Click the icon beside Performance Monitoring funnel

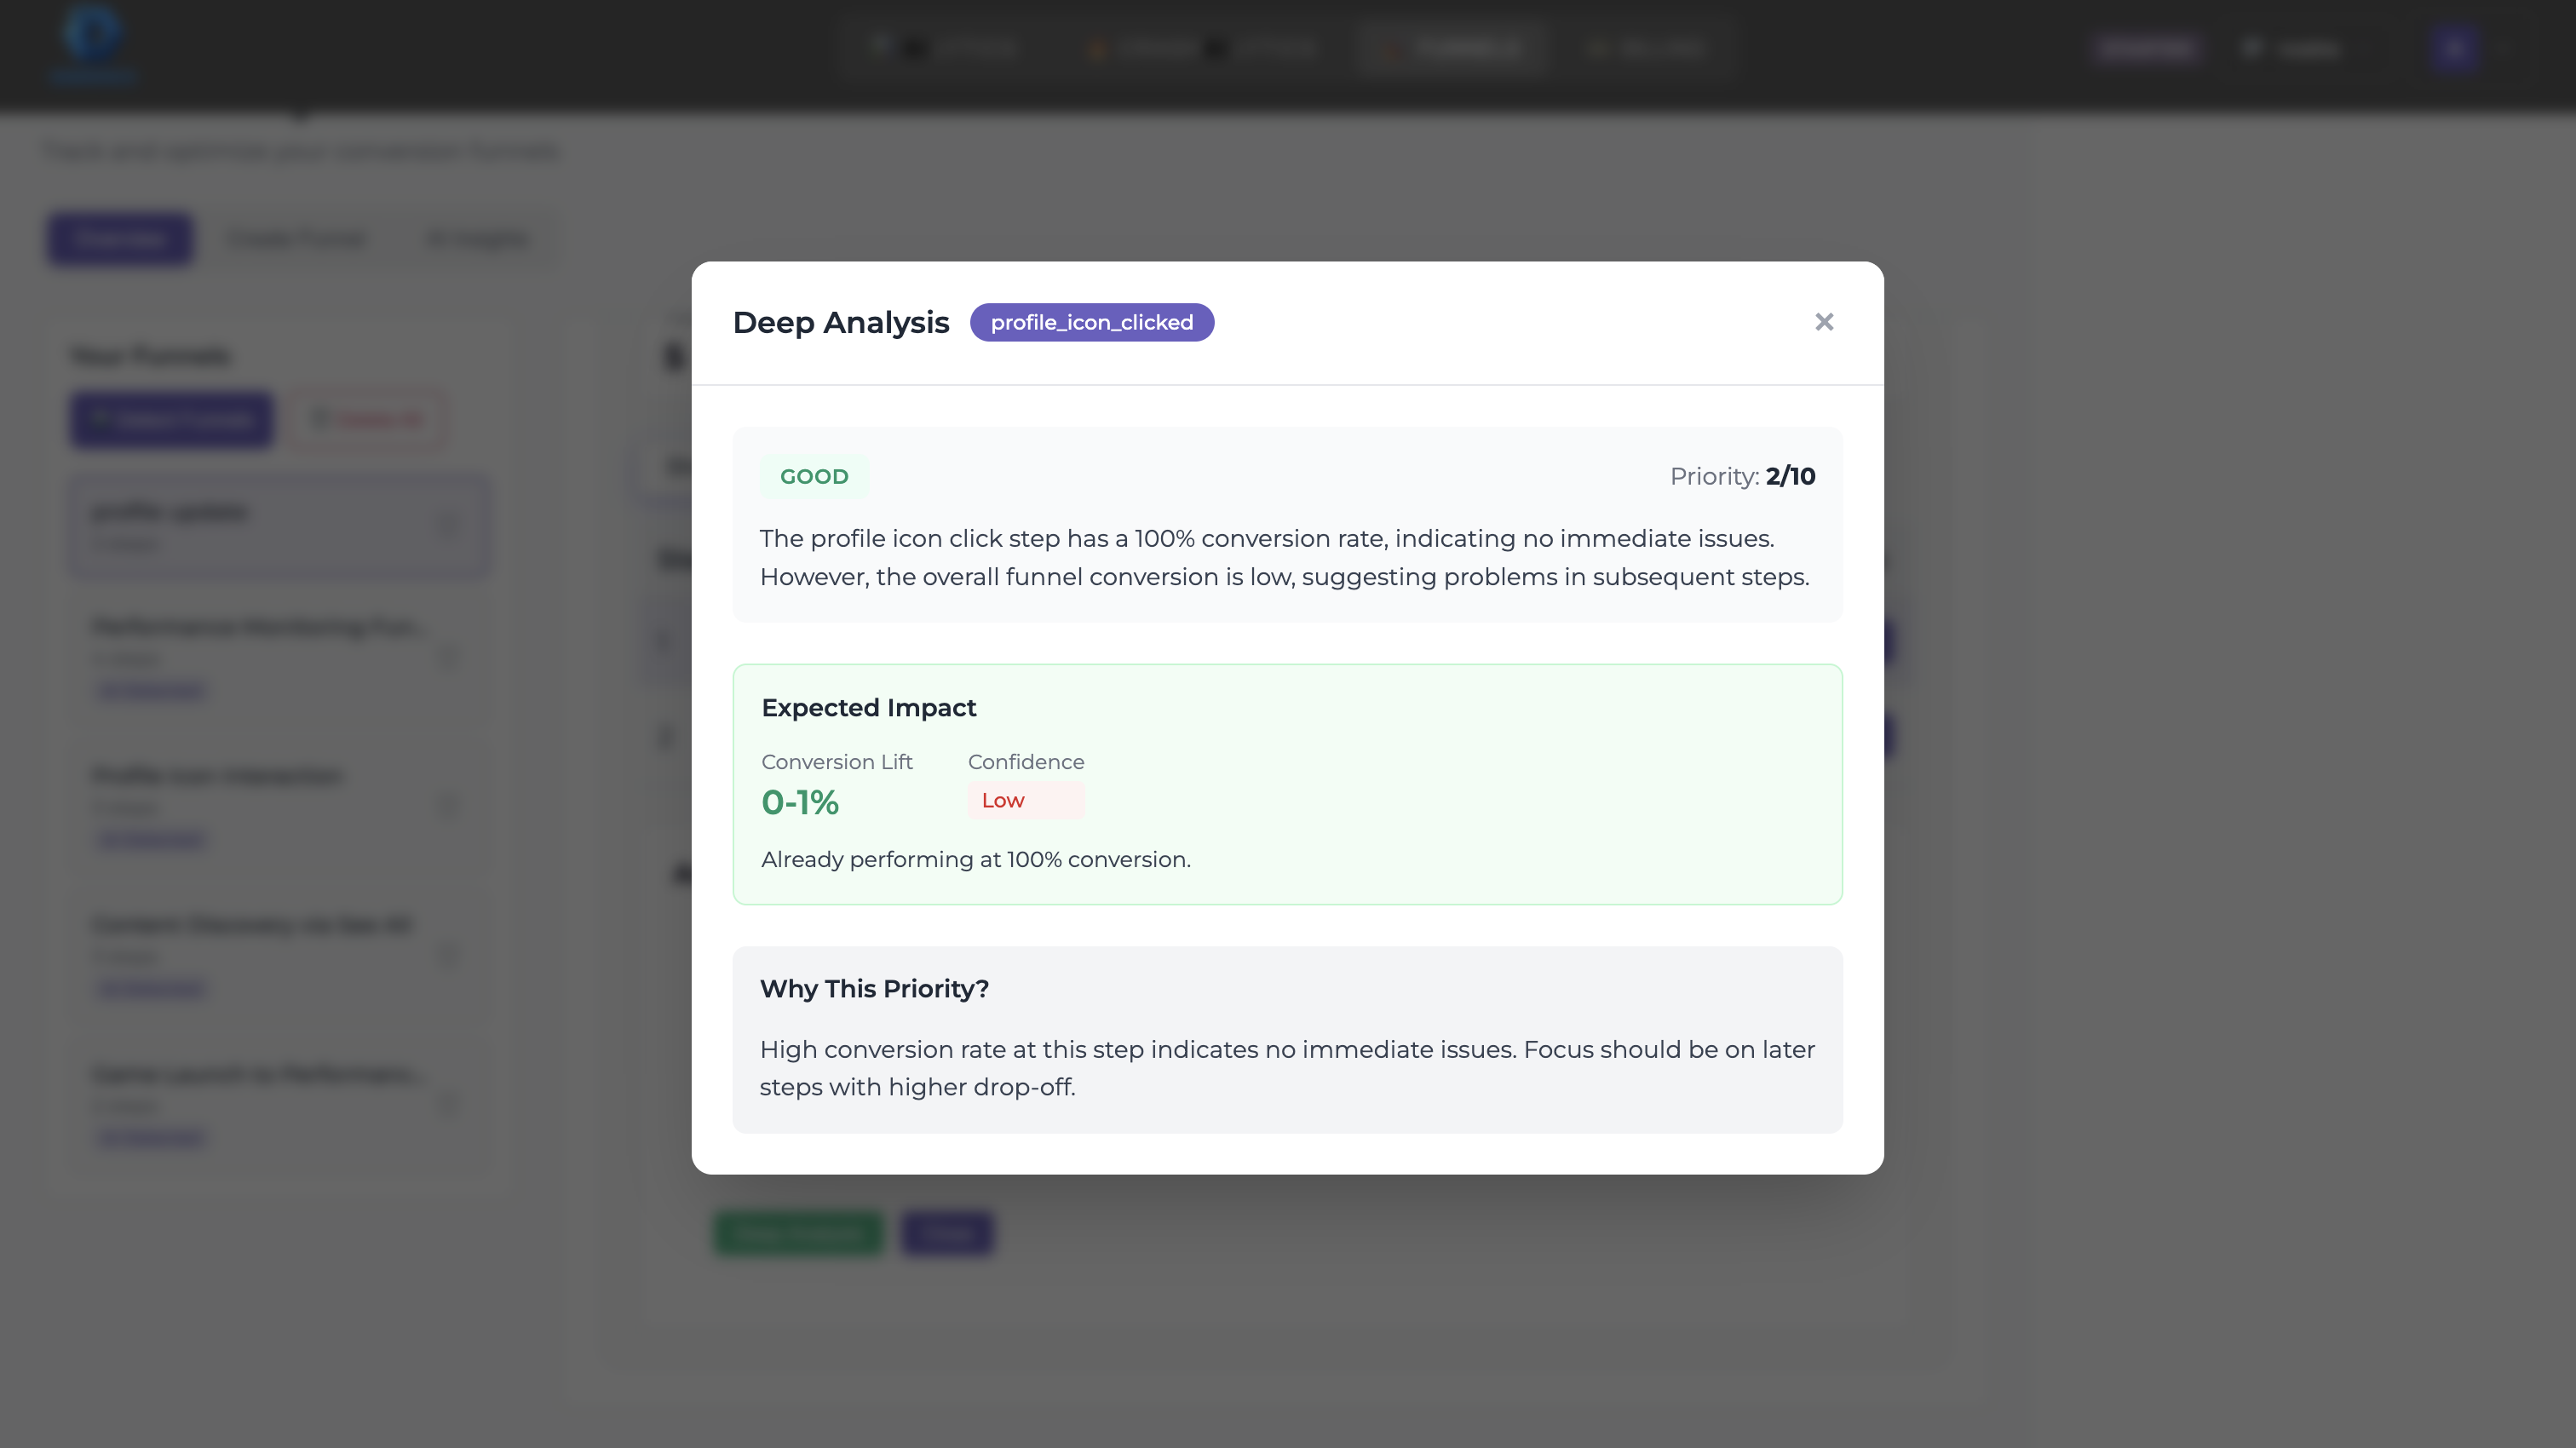(x=448, y=657)
